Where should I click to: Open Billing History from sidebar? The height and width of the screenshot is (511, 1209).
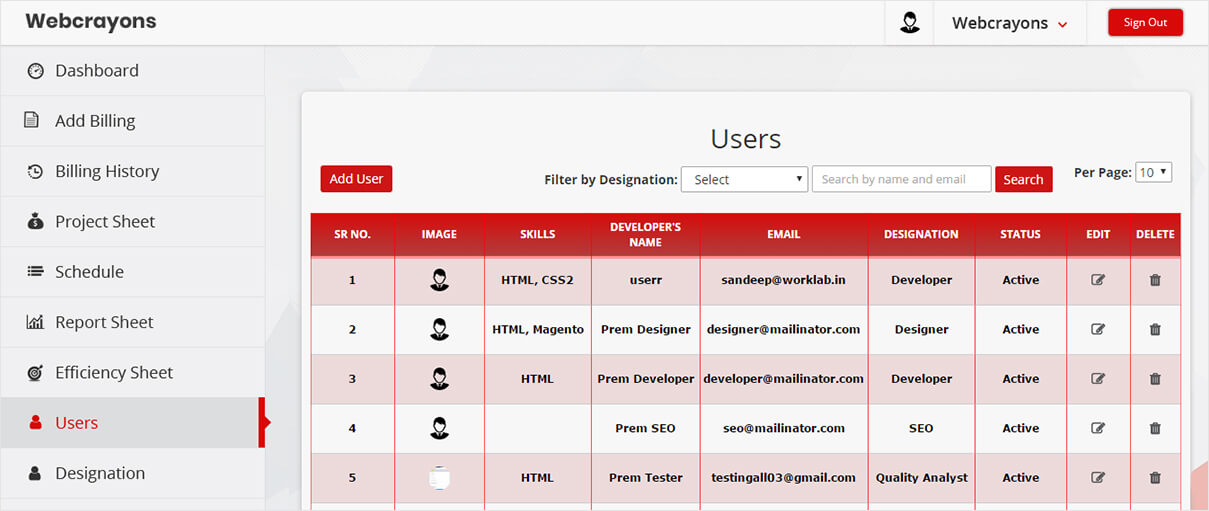tap(107, 172)
